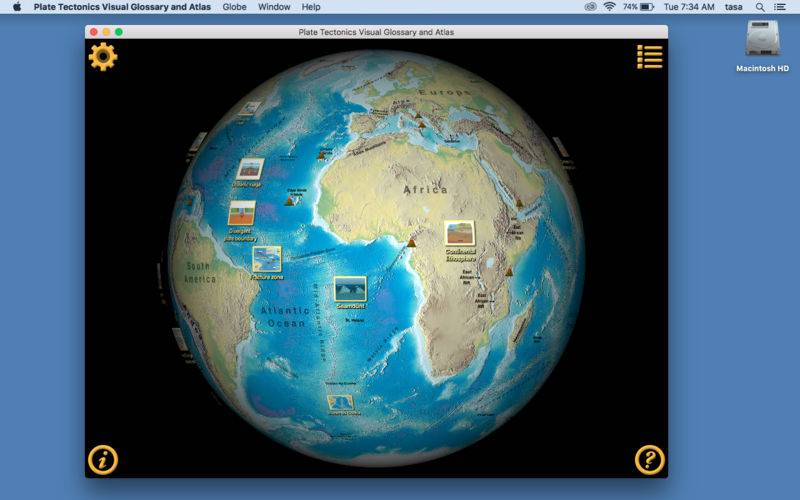The width and height of the screenshot is (800, 500).
Task: Select the volcano marker near the Red Sea's southern end
Action: click(519, 203)
